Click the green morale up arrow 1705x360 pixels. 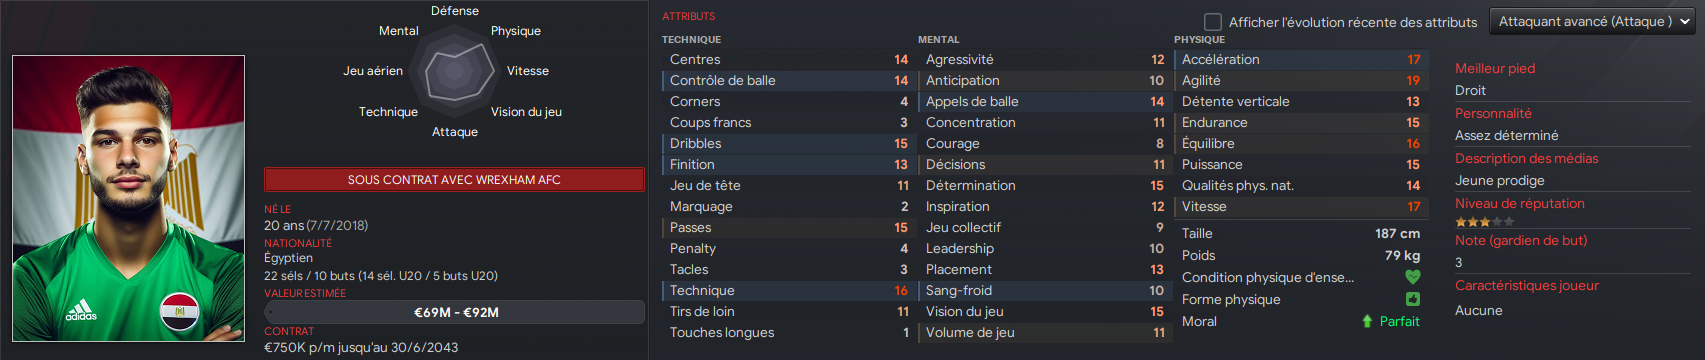1367,321
